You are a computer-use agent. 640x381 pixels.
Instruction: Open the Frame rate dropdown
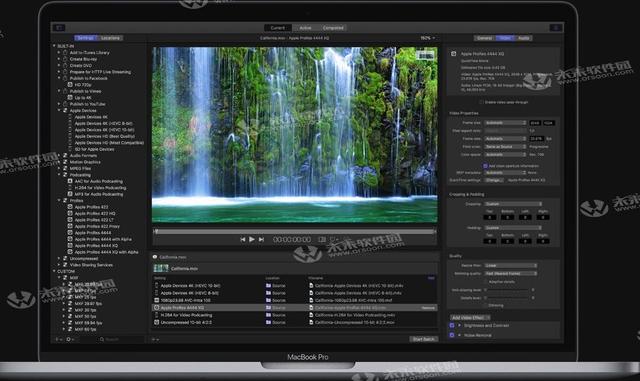(505, 139)
